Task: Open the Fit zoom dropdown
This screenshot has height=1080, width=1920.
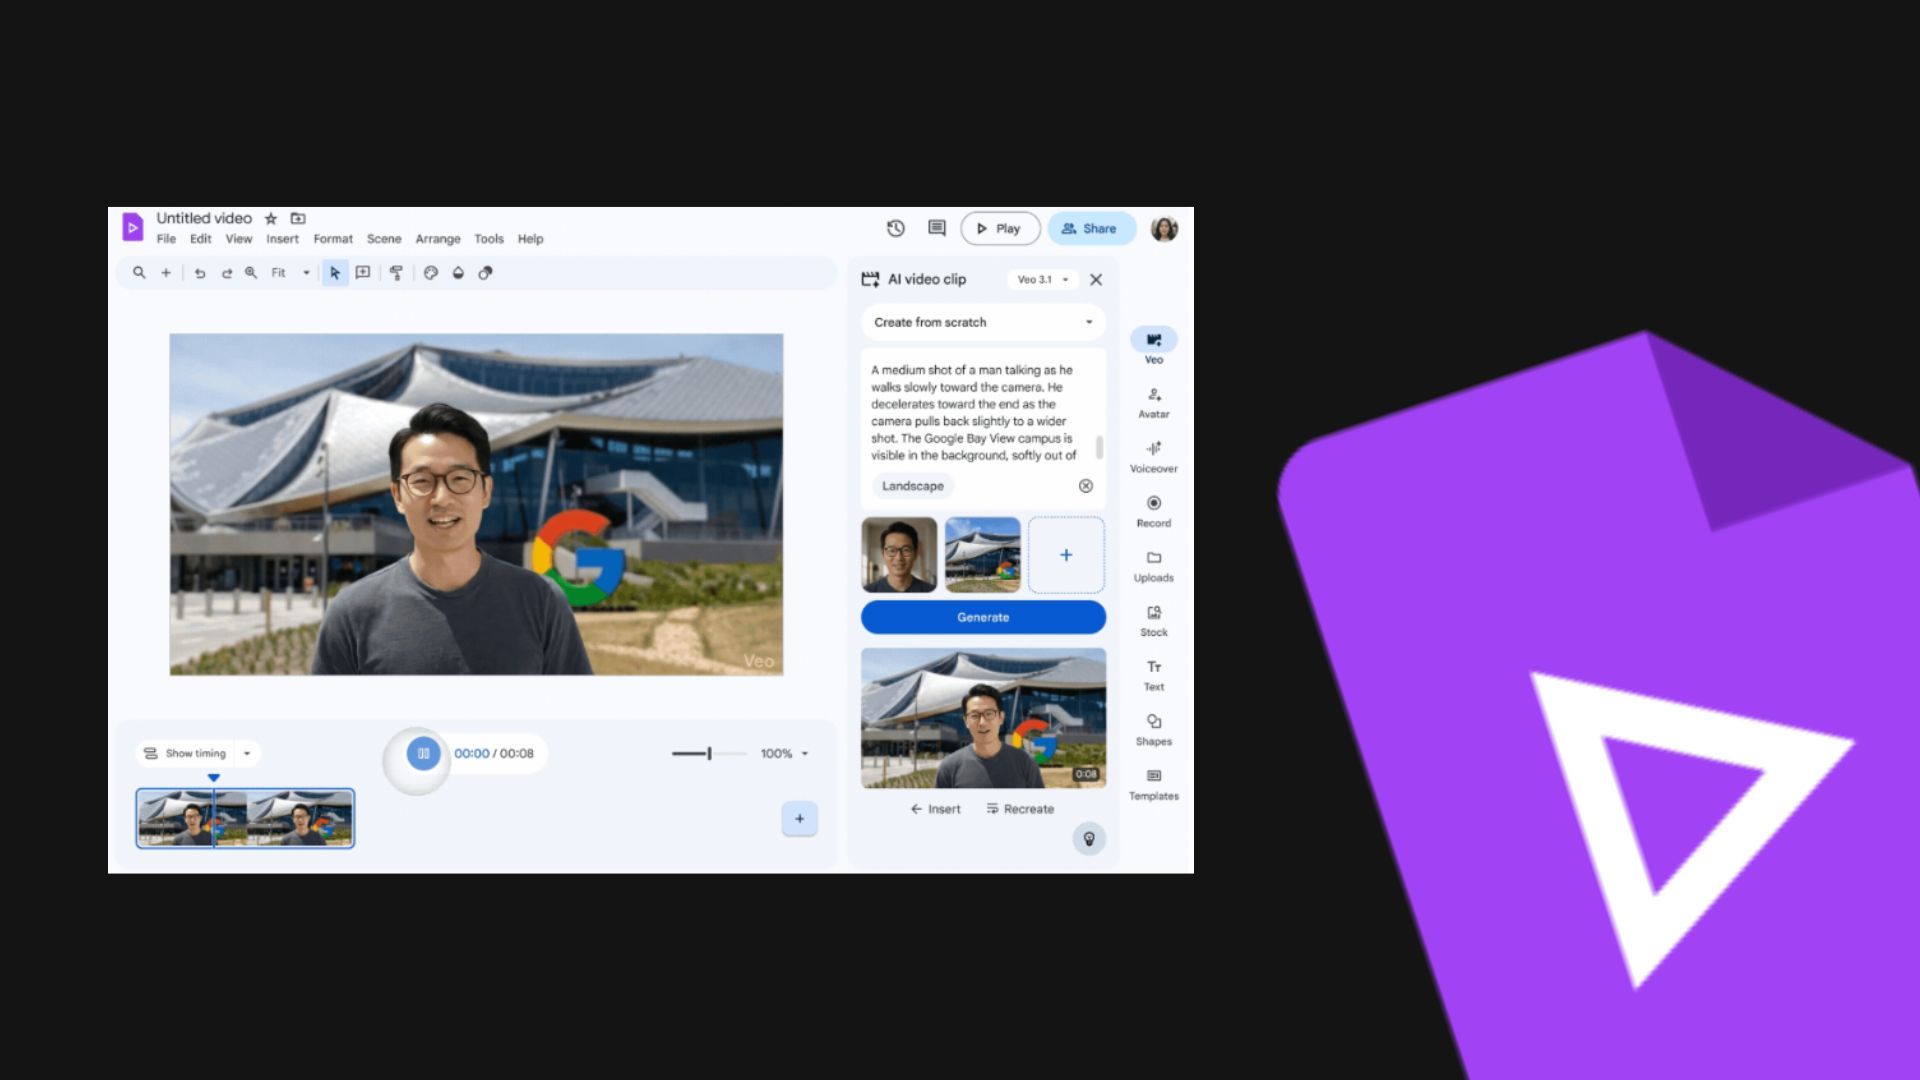Action: (x=290, y=273)
